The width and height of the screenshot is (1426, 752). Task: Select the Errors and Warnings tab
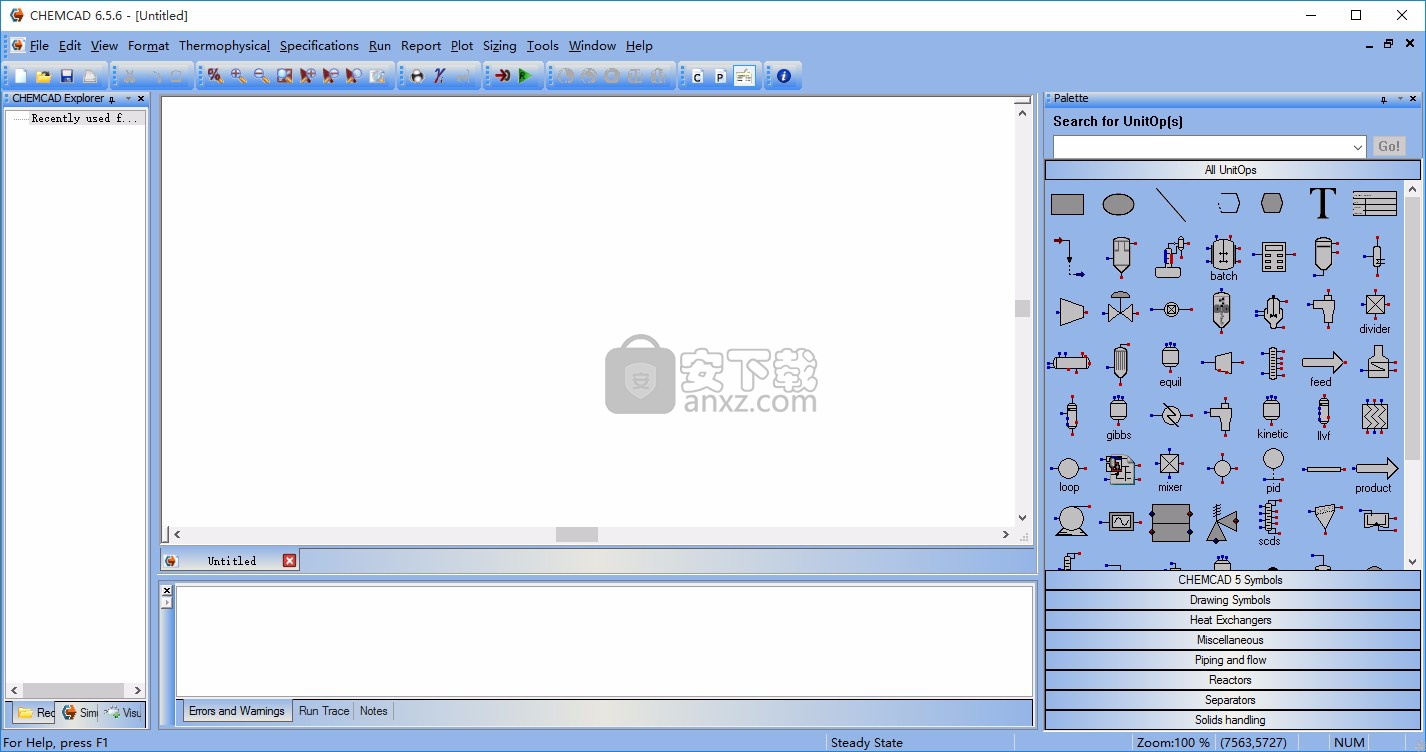coord(237,711)
